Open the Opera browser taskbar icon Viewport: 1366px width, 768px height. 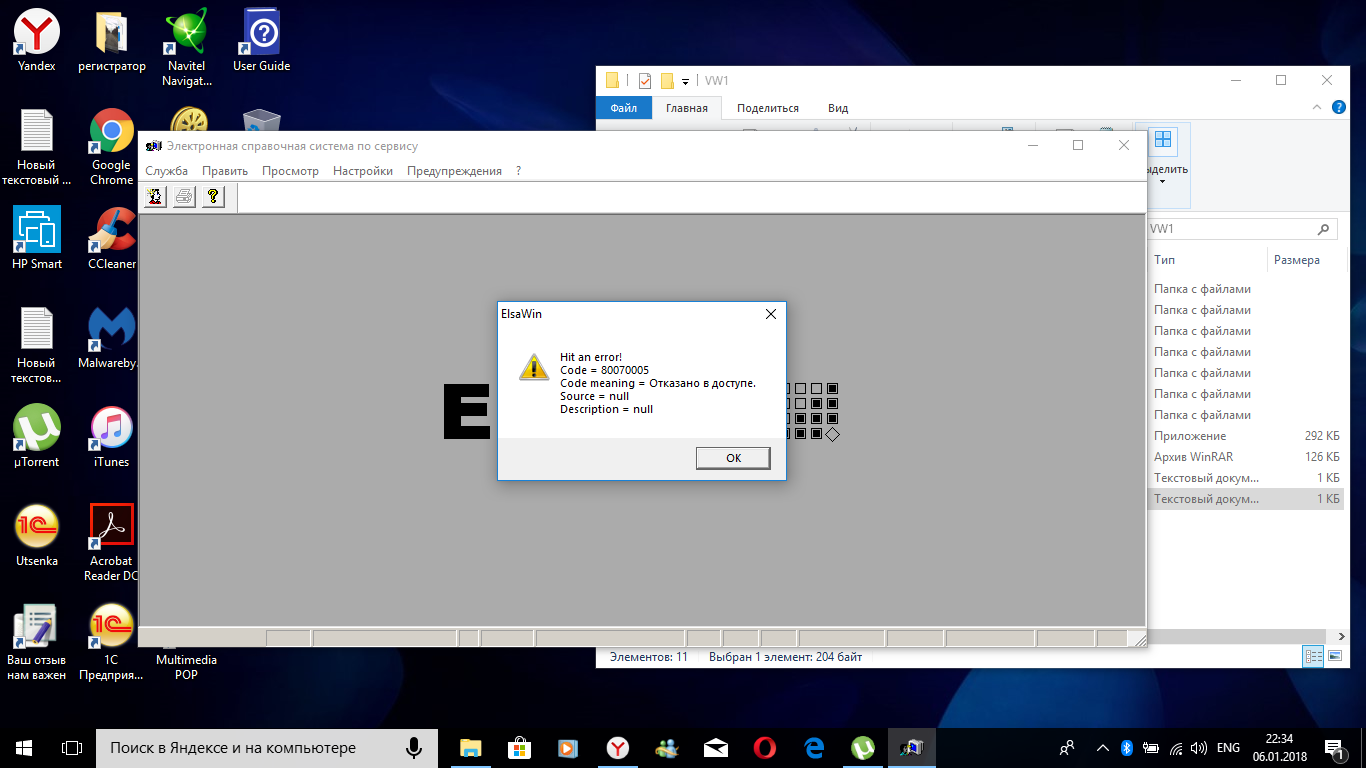(x=765, y=747)
